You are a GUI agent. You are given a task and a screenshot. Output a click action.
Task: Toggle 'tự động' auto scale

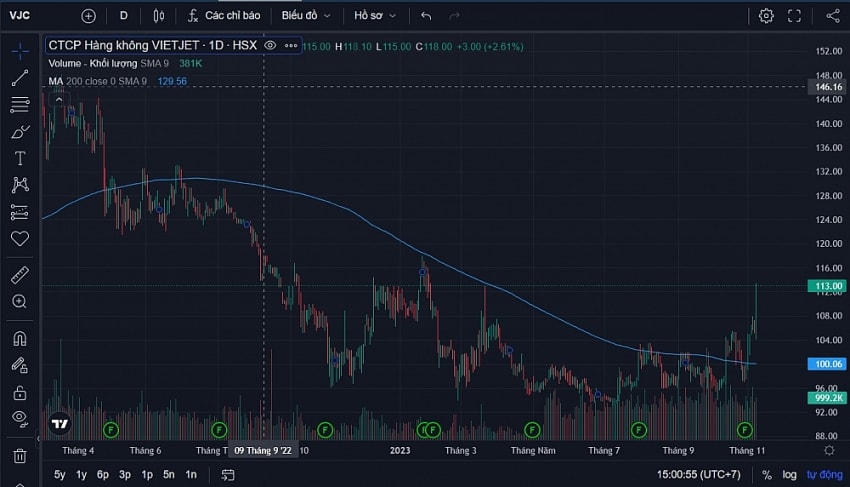pos(825,475)
